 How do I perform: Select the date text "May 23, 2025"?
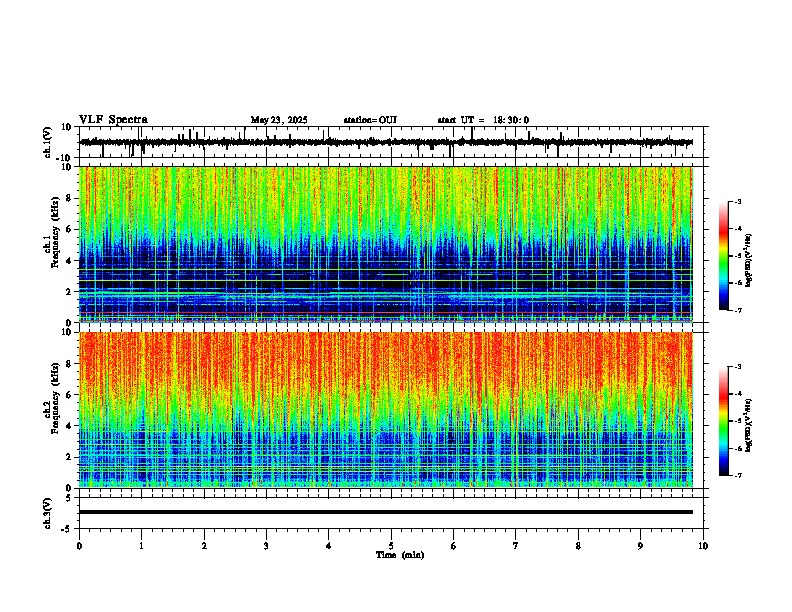click(x=279, y=120)
